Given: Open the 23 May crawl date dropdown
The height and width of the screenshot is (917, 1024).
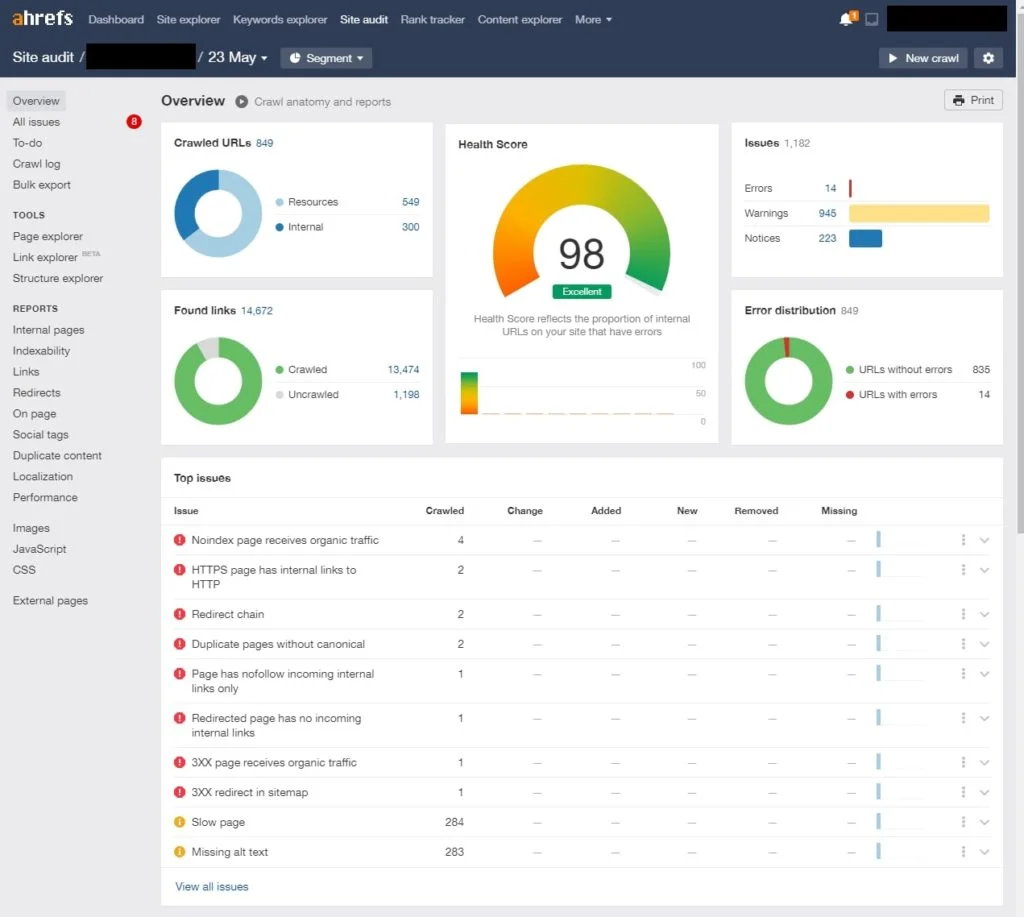Looking at the screenshot, I should click(x=237, y=58).
